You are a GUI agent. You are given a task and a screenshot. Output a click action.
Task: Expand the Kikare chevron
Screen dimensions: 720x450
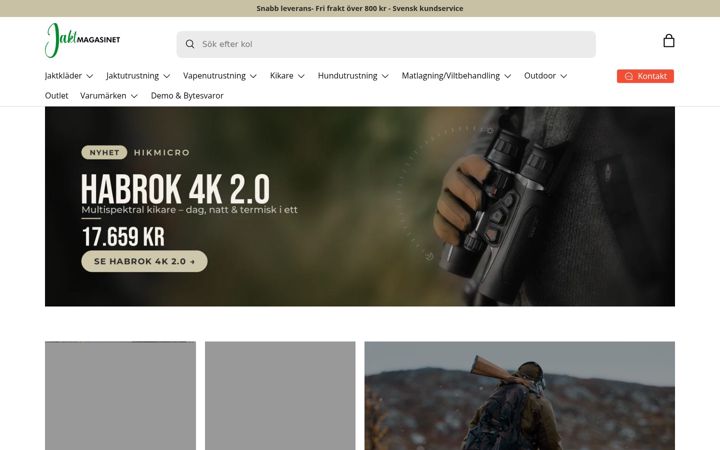coord(301,76)
